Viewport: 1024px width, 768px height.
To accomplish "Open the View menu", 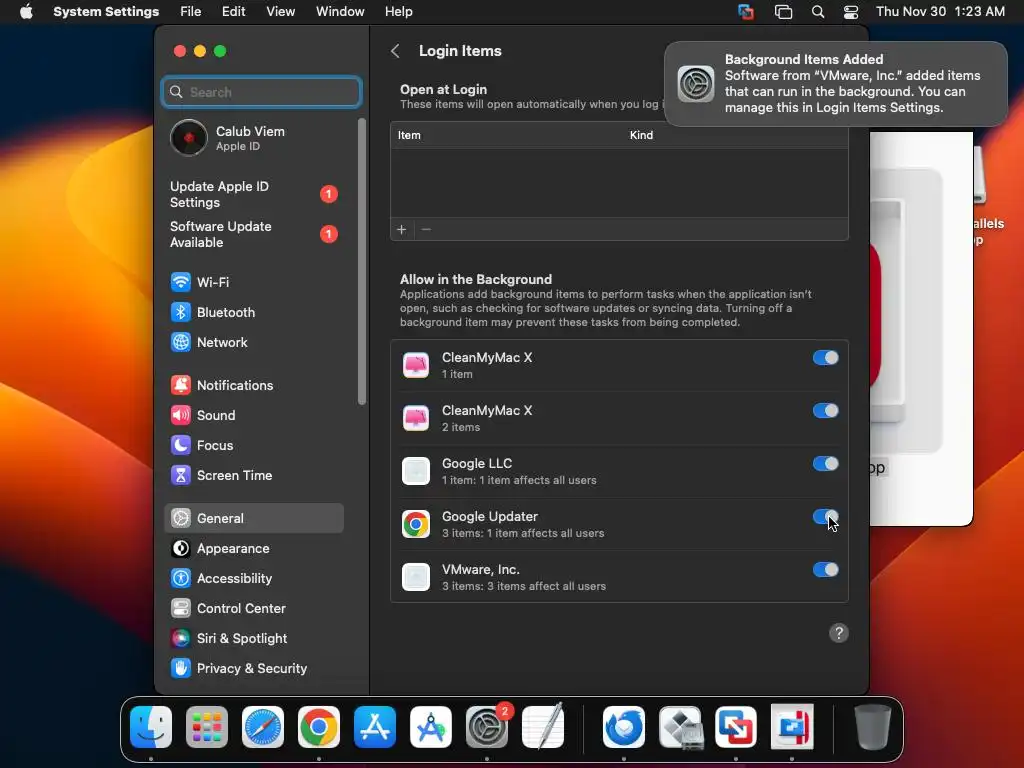I will [281, 12].
